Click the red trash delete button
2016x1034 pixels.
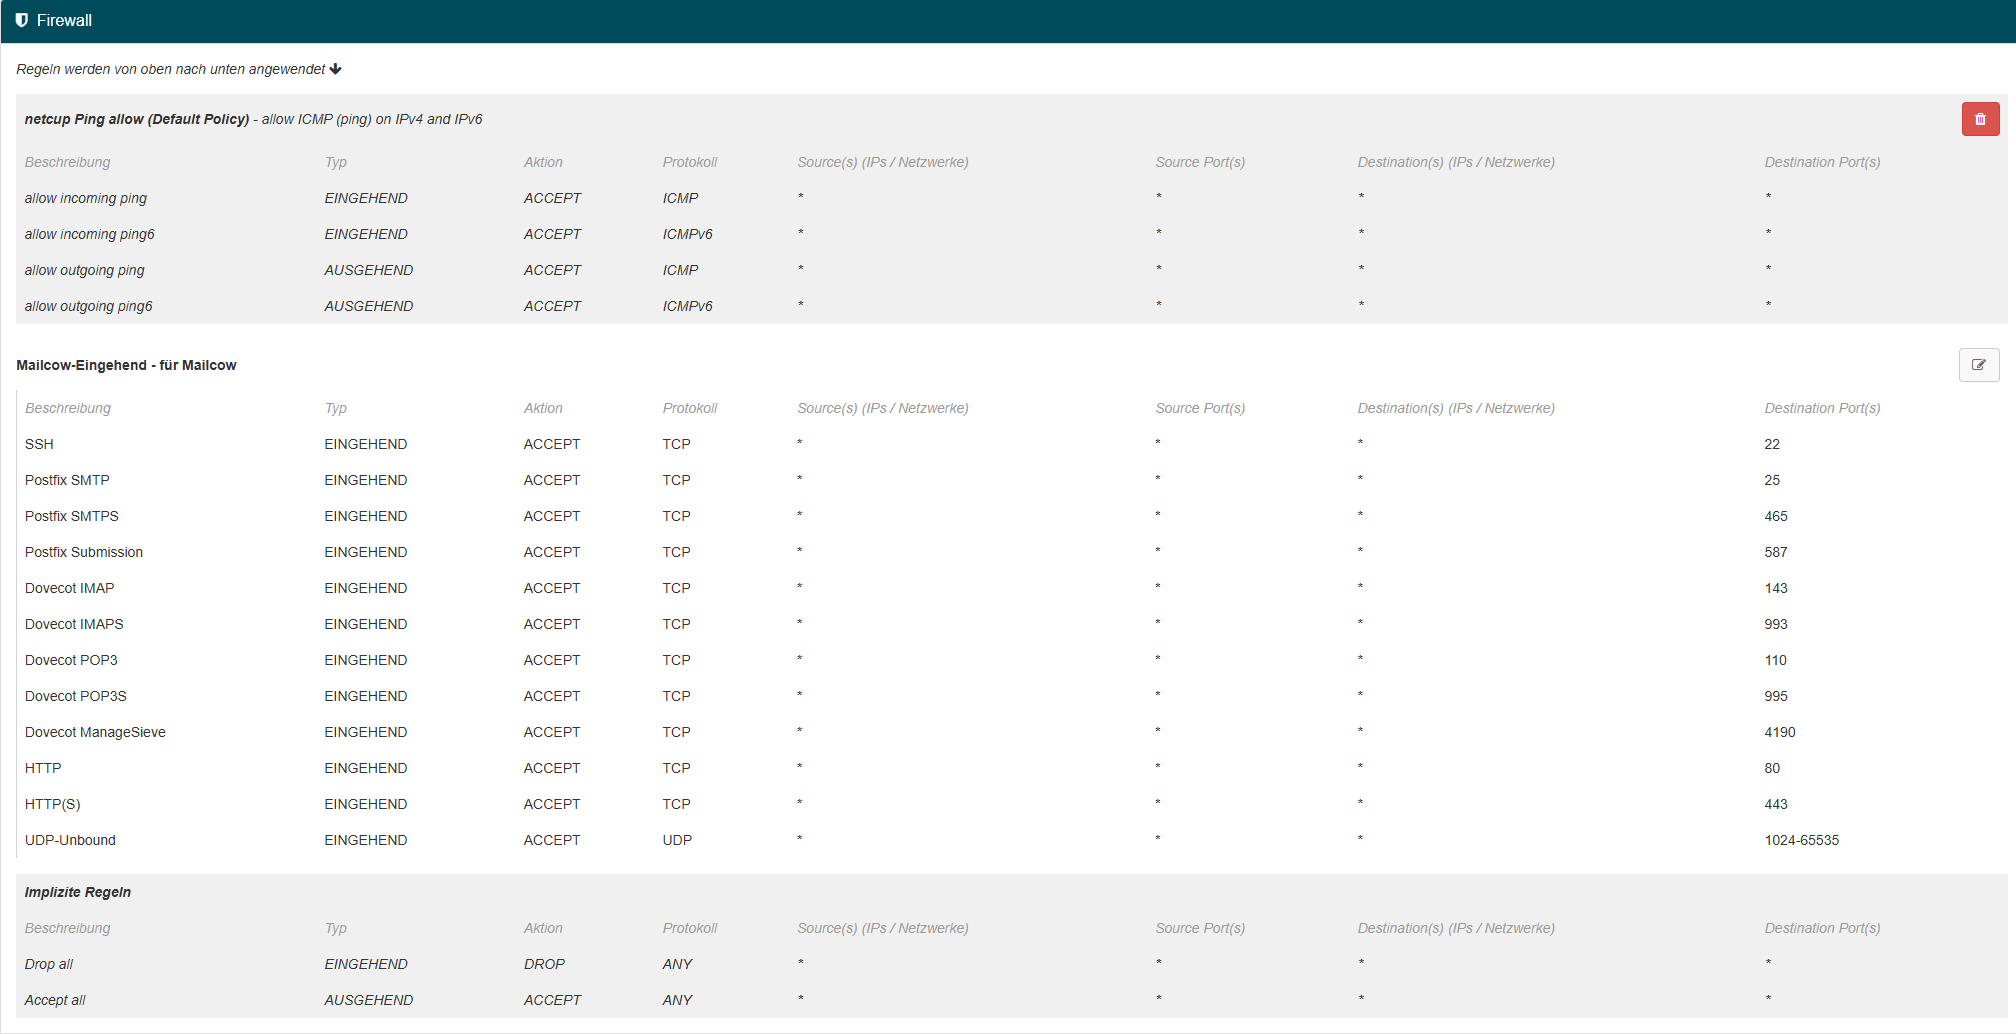pyautogui.click(x=1980, y=119)
